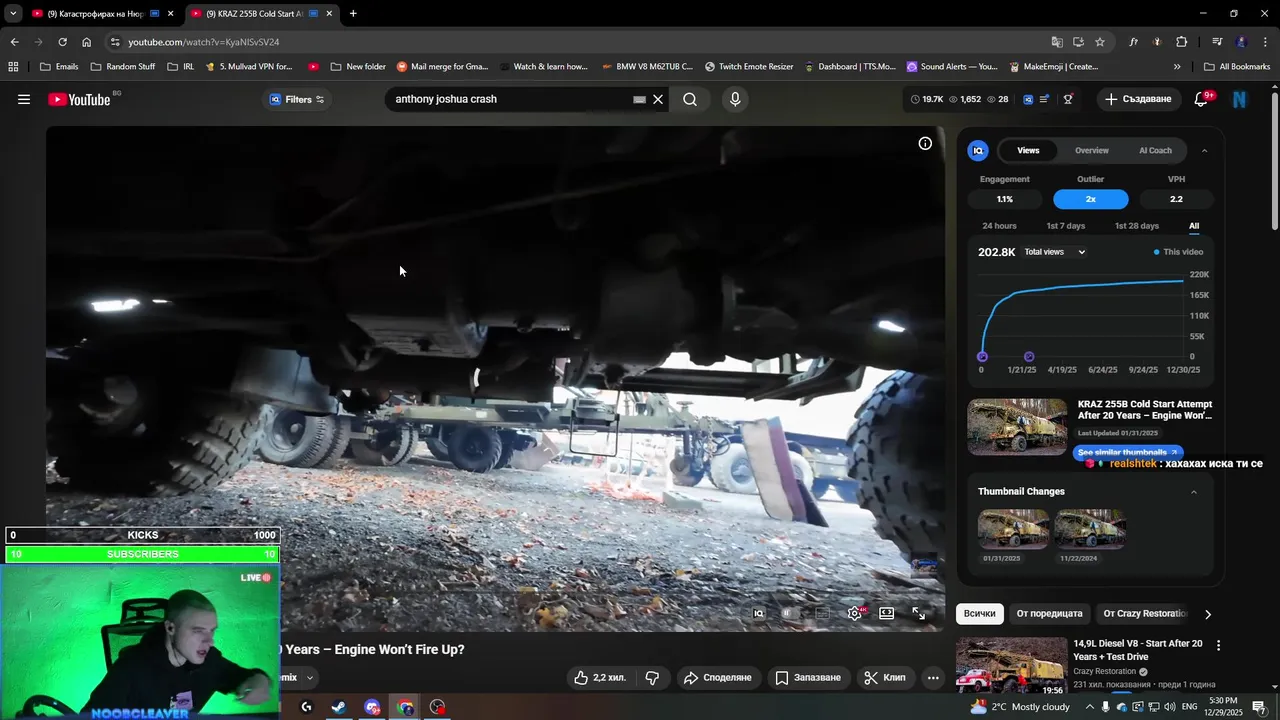Image resolution: width=1280 pixels, height=720 pixels.
Task: Save the video with Запазване
Action: [x=808, y=677]
